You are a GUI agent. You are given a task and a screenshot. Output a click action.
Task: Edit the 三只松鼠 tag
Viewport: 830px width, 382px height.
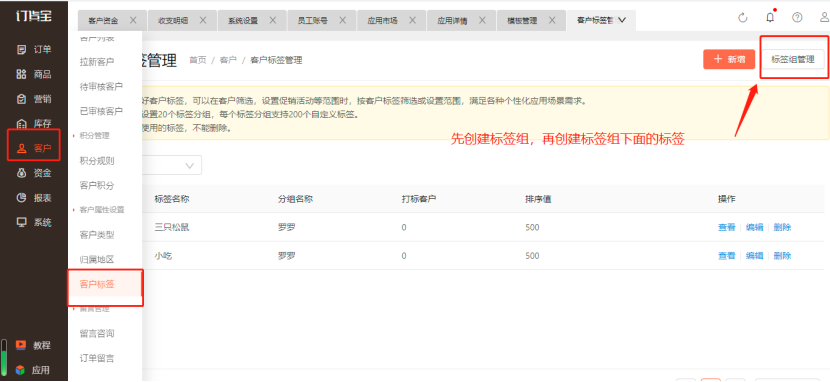click(x=755, y=228)
